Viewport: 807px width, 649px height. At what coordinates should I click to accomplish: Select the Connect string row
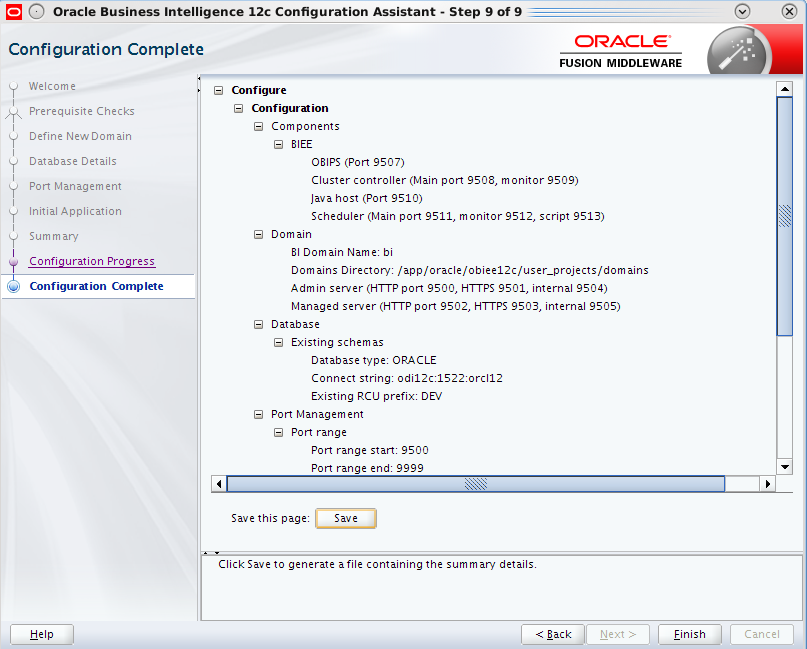tap(407, 379)
